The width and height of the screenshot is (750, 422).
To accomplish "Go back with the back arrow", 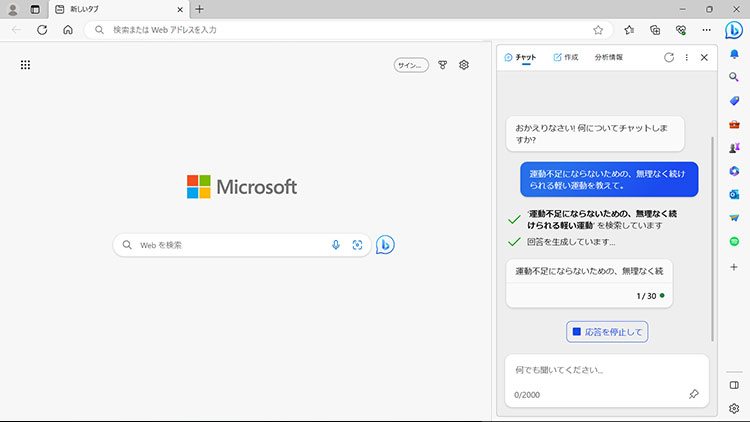I will click(16, 30).
